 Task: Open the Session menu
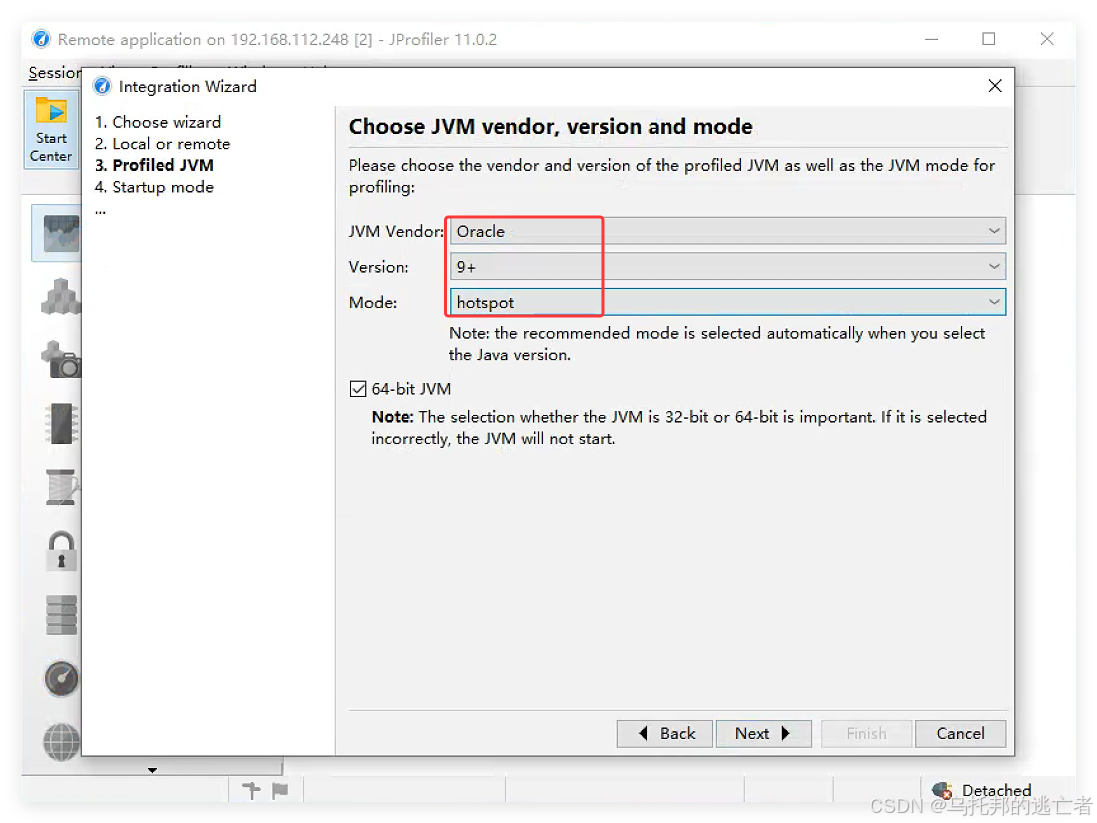pyautogui.click(x=55, y=73)
